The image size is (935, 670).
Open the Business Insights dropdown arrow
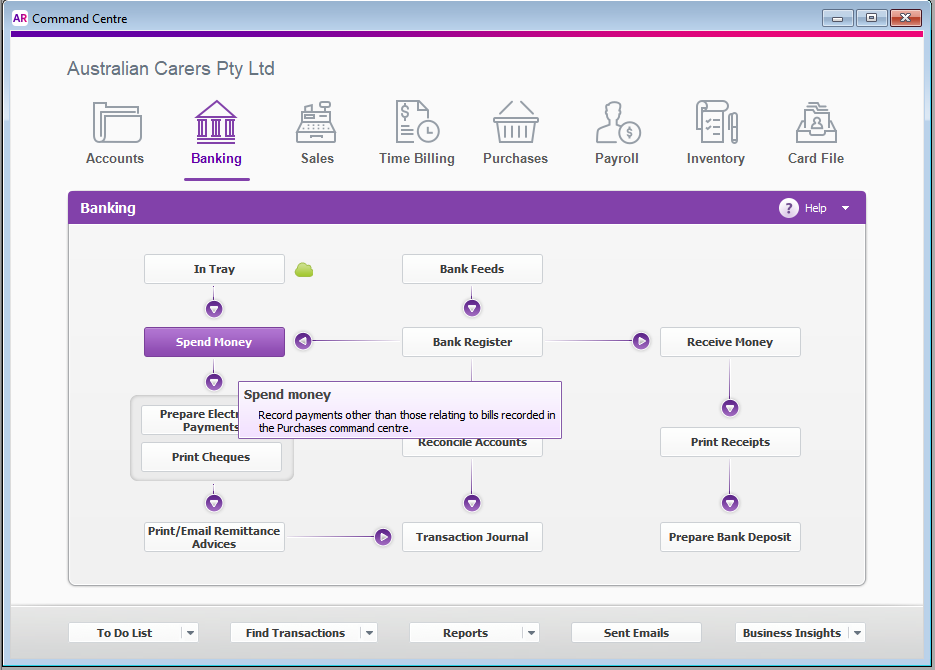857,633
